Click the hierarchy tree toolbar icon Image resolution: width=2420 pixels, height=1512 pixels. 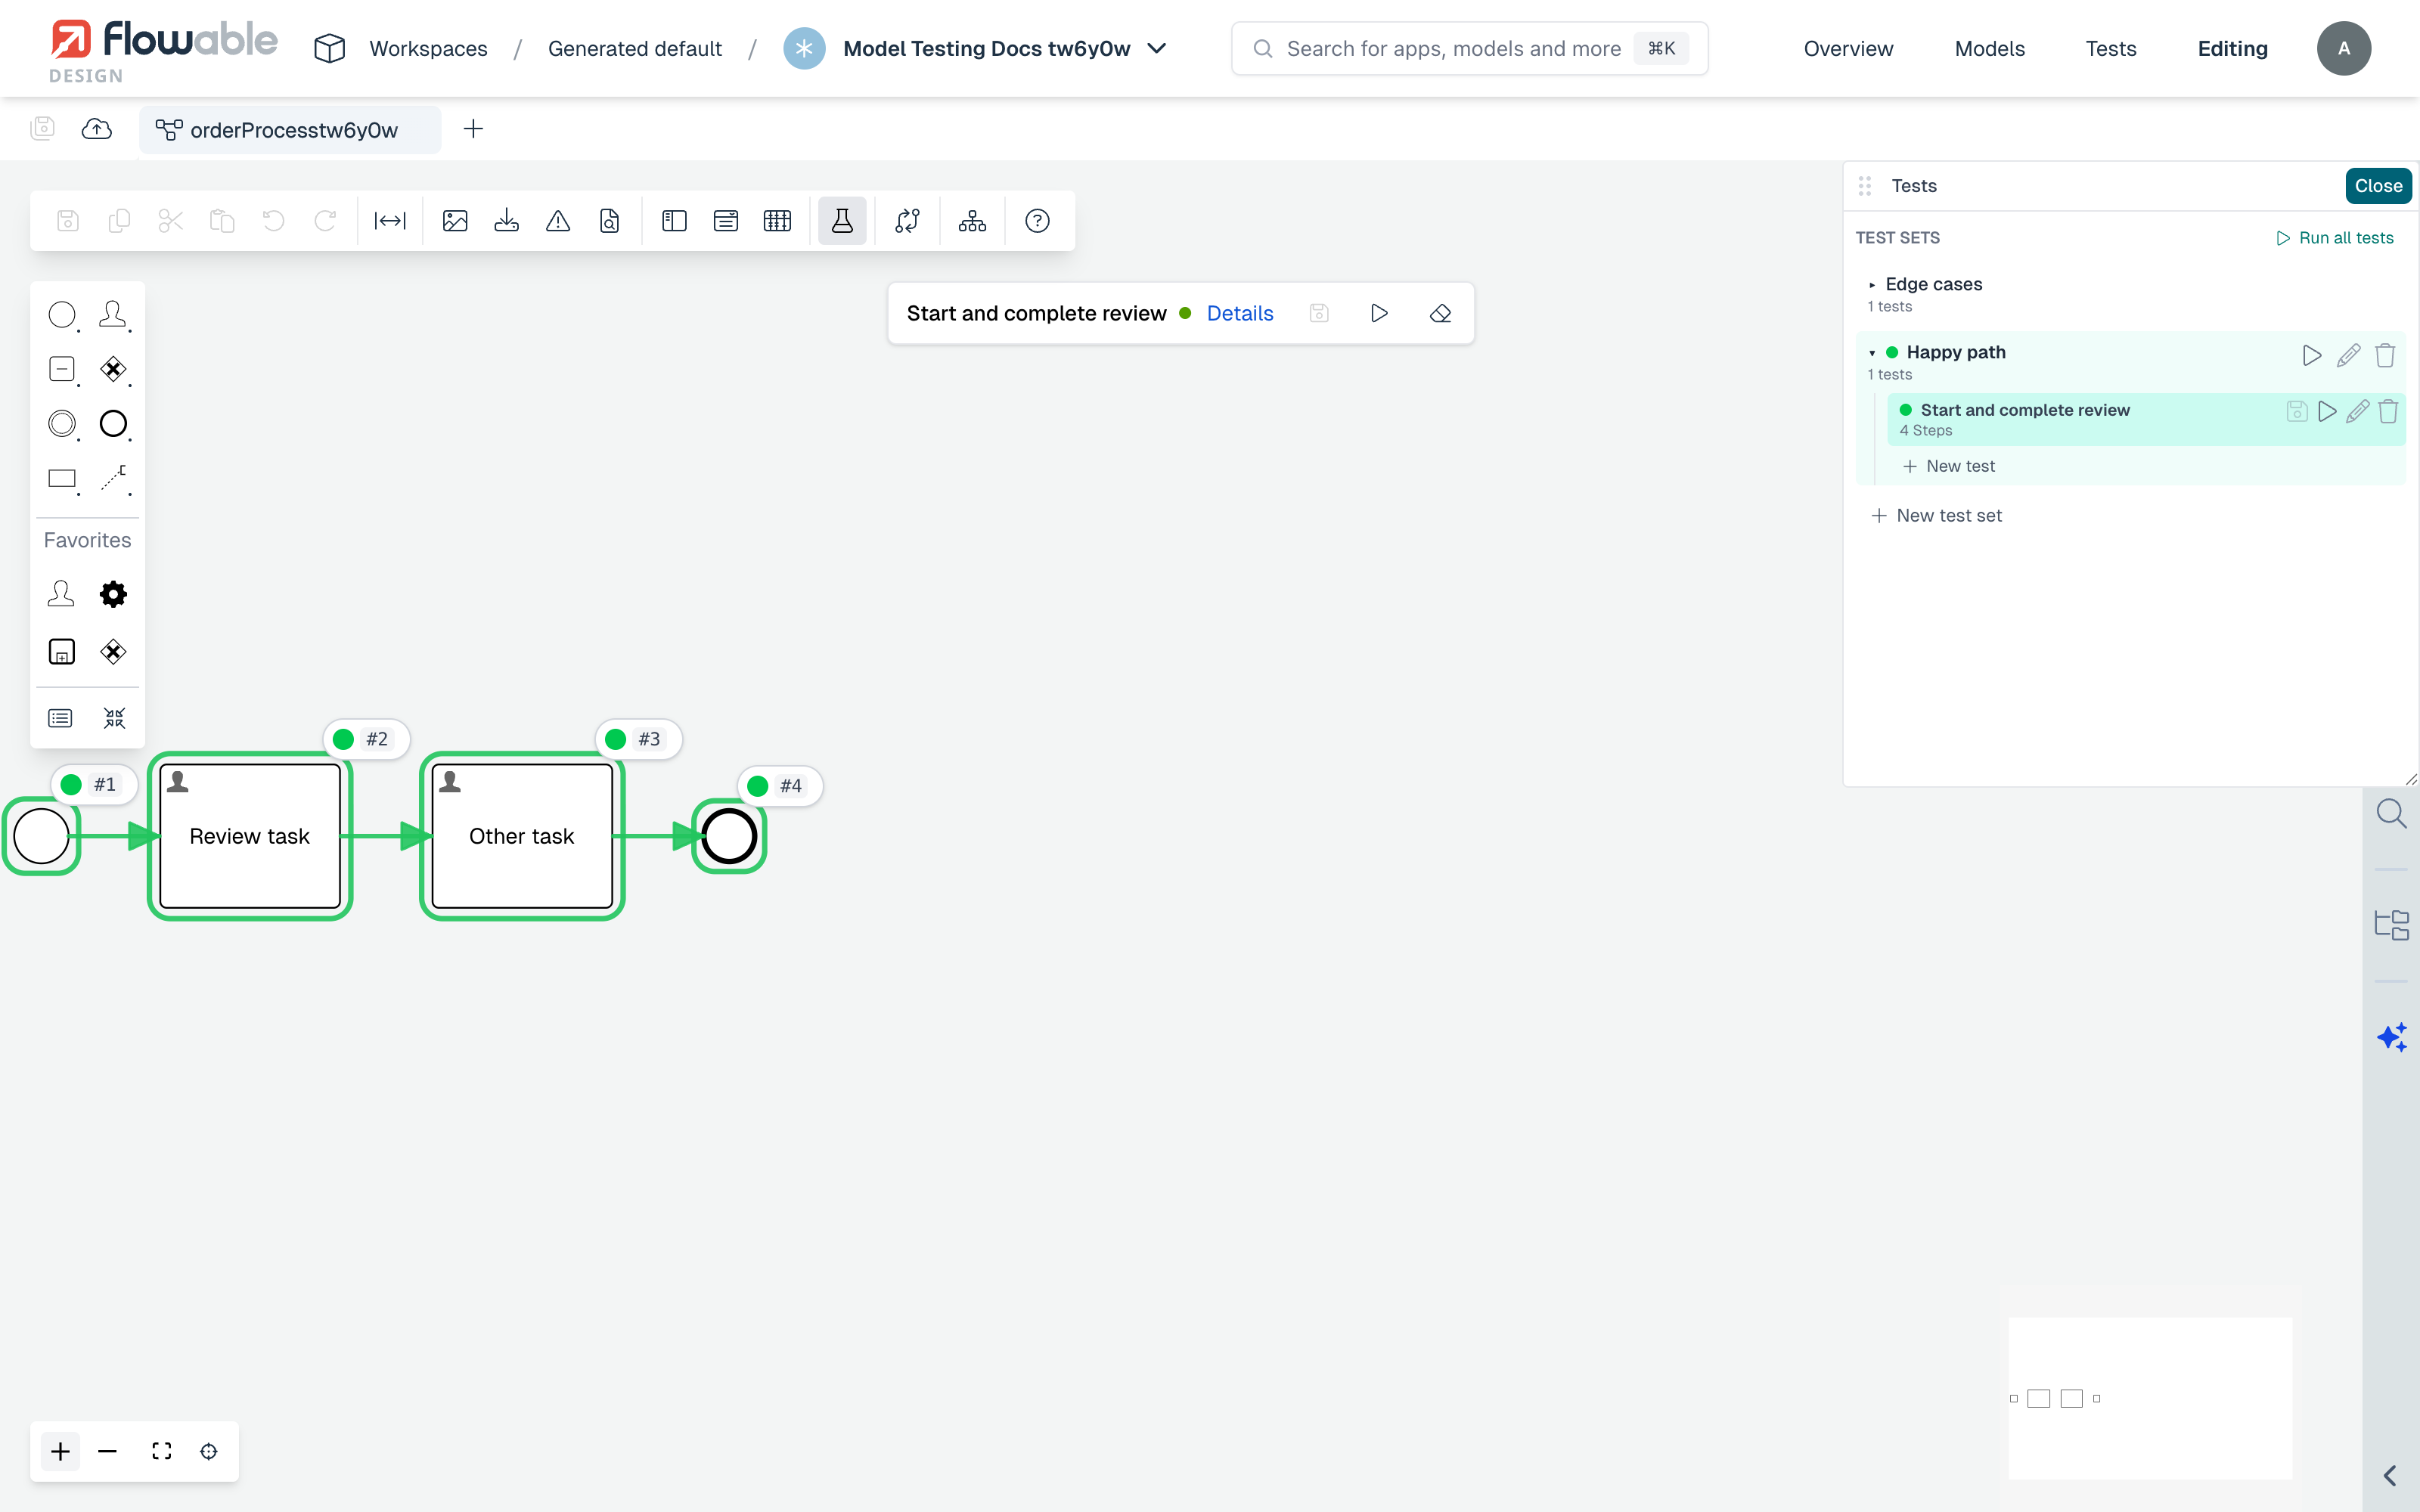(972, 221)
